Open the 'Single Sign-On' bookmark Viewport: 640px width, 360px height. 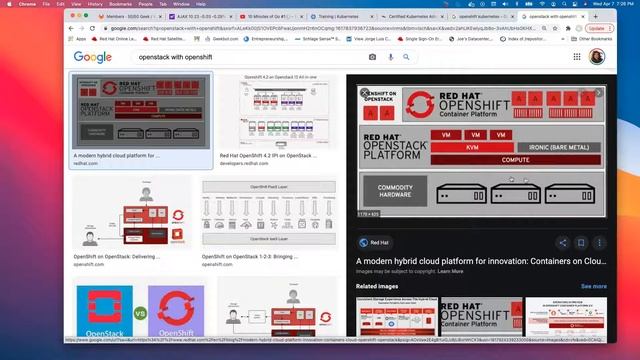(419, 39)
